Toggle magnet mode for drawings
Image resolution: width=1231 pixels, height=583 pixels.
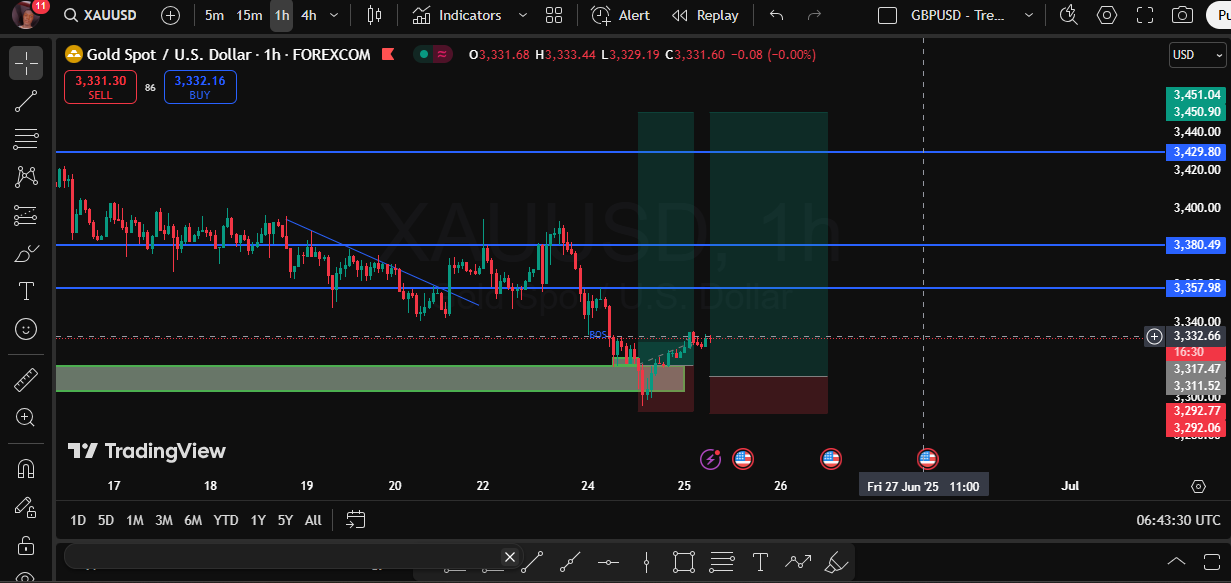26,468
